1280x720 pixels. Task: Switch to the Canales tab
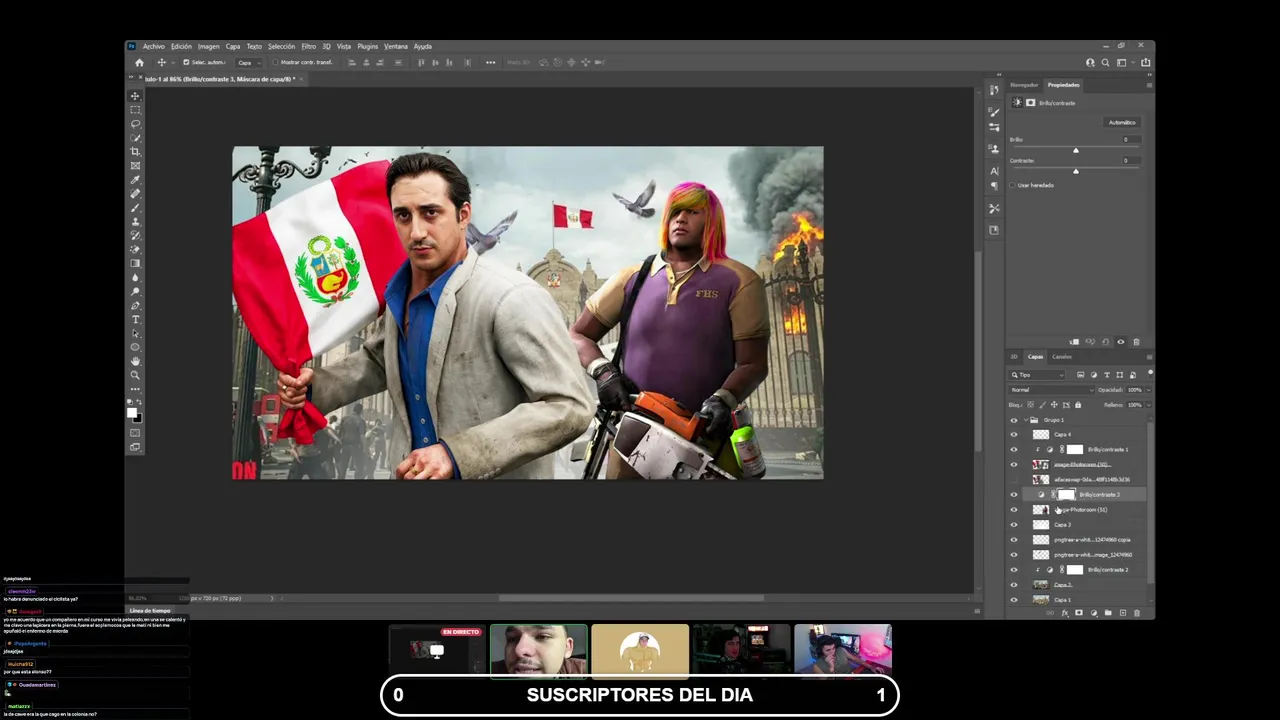click(1062, 356)
